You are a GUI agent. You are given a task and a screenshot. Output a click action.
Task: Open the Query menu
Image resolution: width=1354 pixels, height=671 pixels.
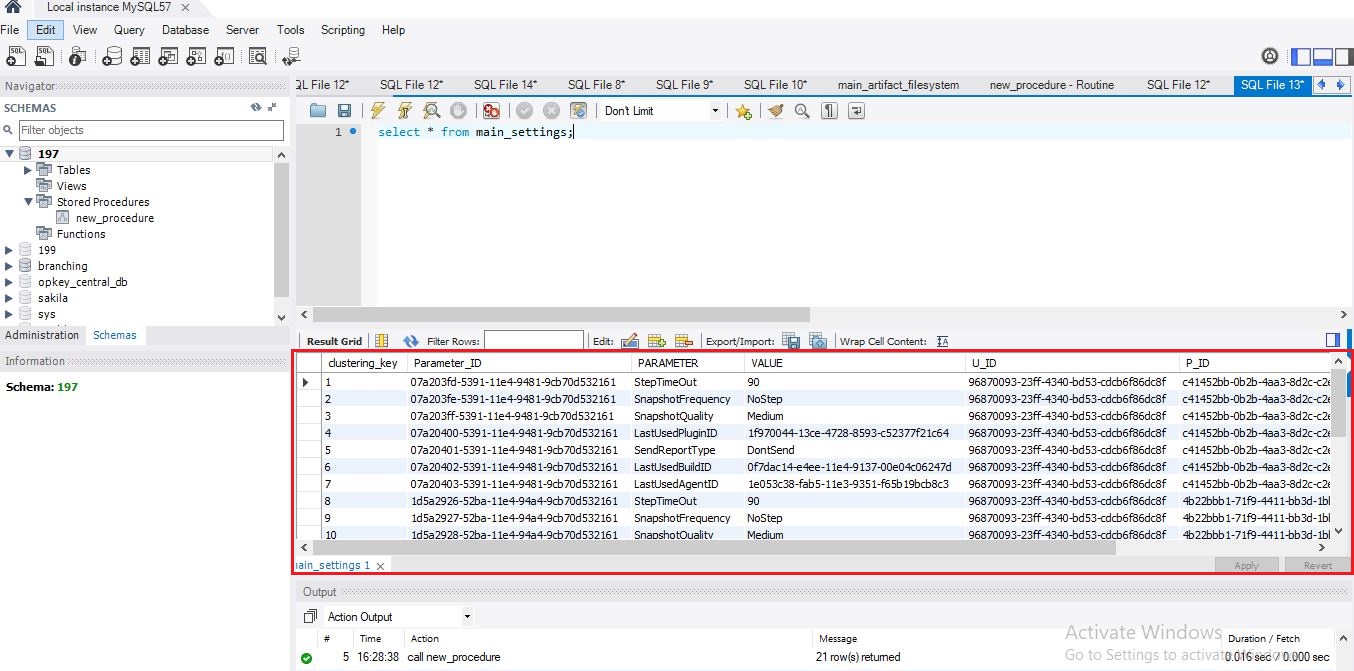click(129, 30)
